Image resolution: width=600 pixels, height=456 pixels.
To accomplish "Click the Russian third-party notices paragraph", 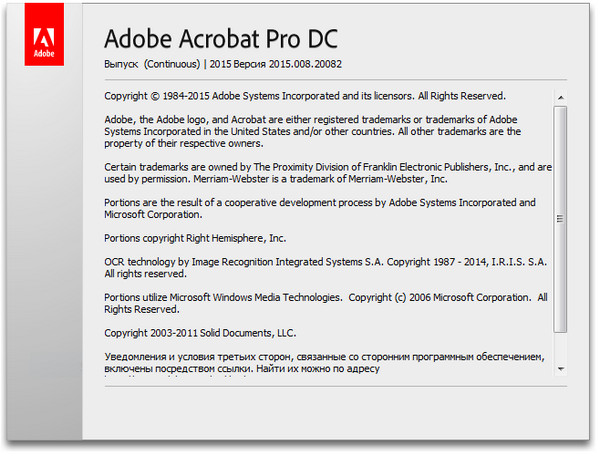I will 323,362.
